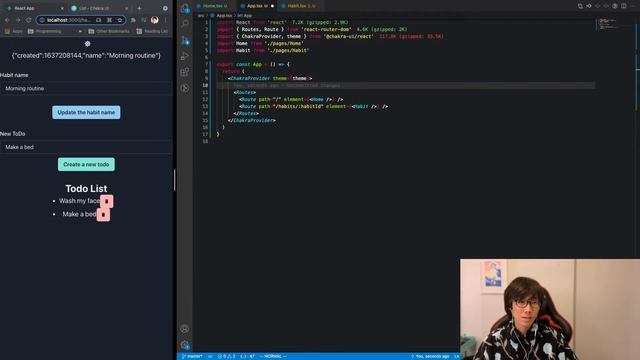Viewport: 640px width, 360px height.
Task: Toggle color mode sun icon on page
Action: coord(87,44)
